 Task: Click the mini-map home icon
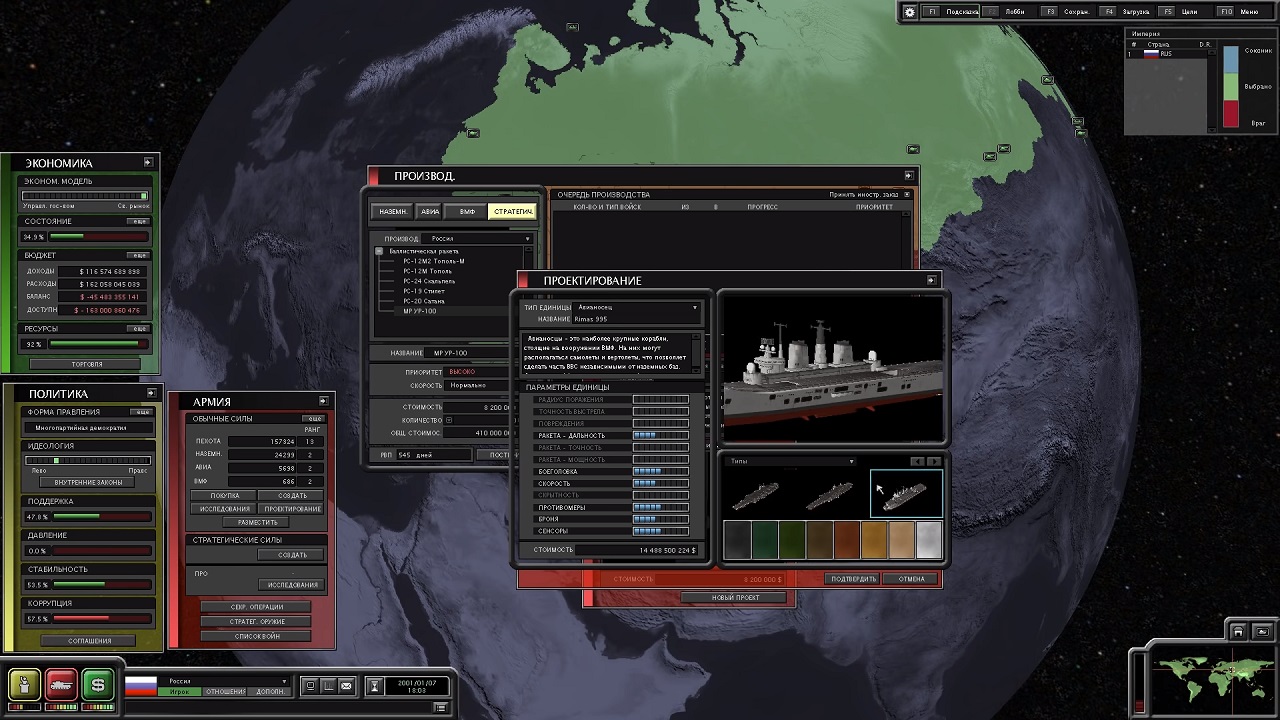[x=1238, y=632]
